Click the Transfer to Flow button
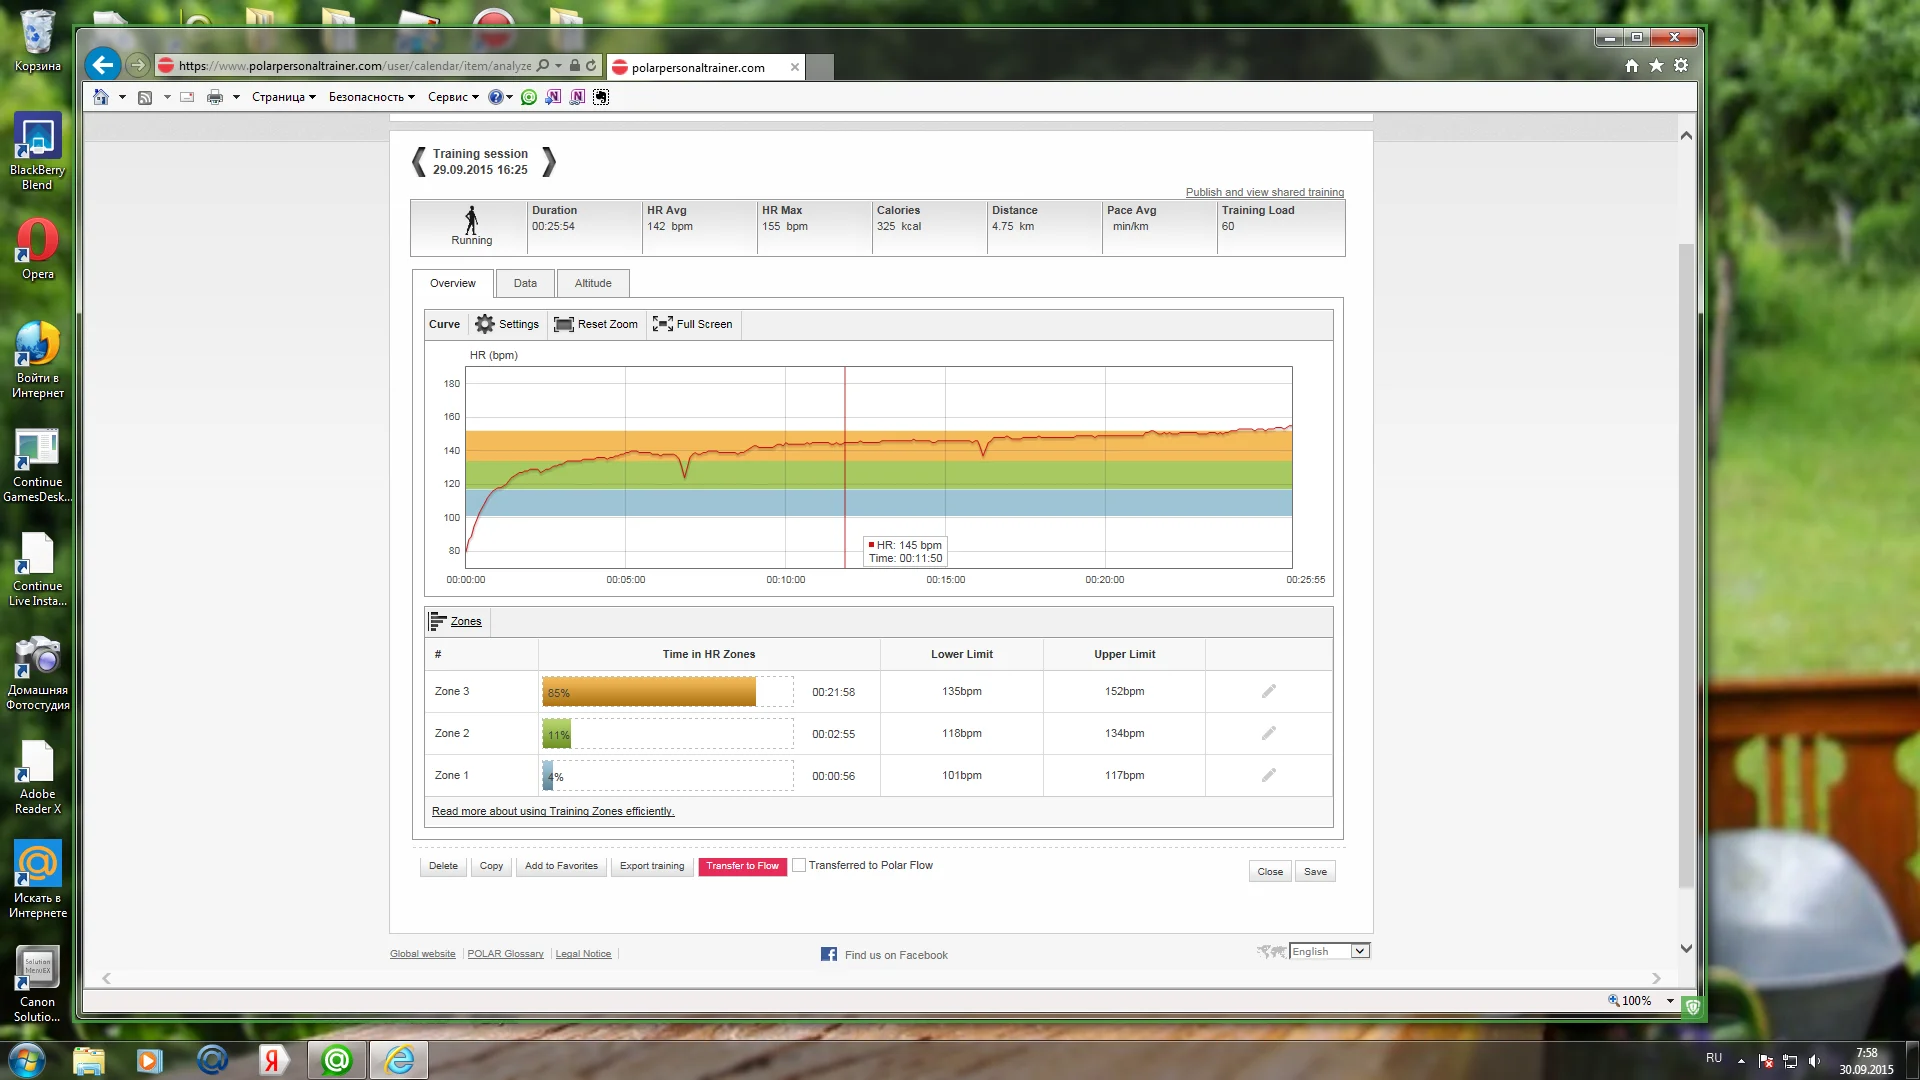1920x1080 pixels. pos(742,866)
